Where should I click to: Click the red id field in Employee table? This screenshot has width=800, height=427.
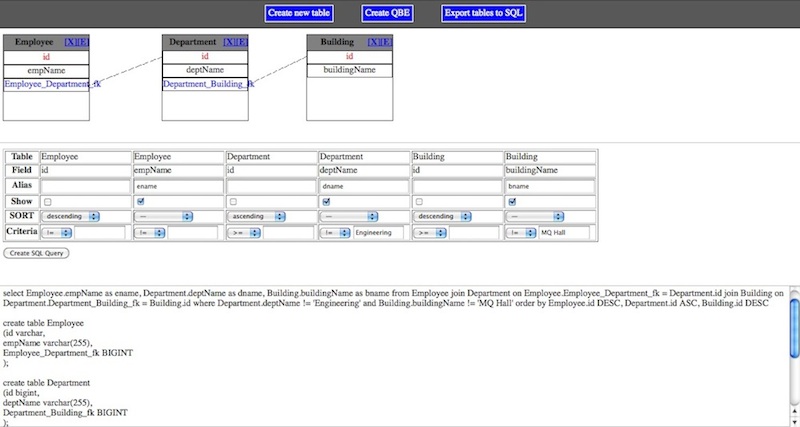pyautogui.click(x=46, y=57)
